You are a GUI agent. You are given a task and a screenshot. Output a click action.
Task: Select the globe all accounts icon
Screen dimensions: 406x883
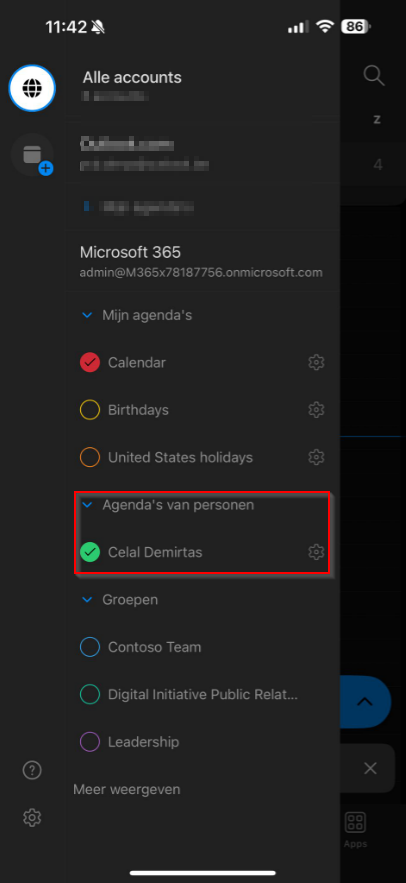(x=32, y=88)
